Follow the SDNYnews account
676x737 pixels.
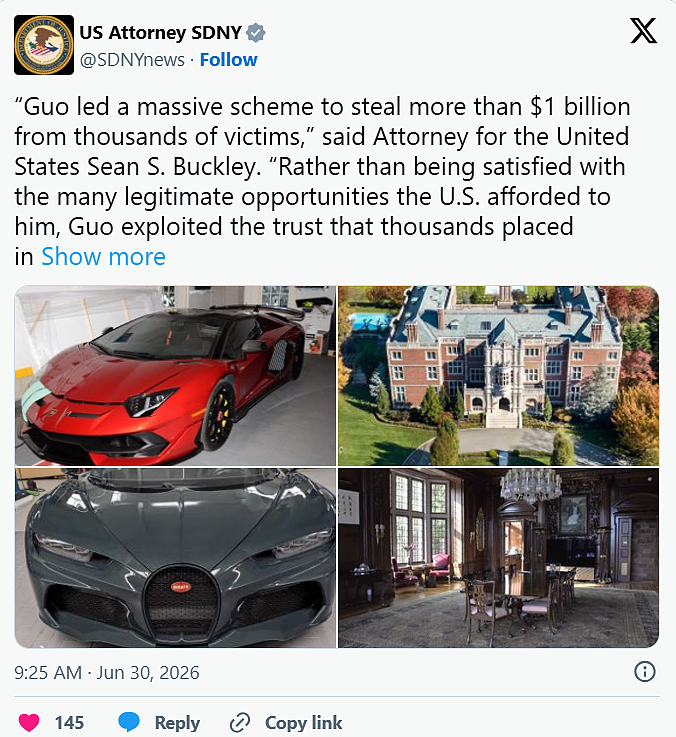[x=228, y=60]
